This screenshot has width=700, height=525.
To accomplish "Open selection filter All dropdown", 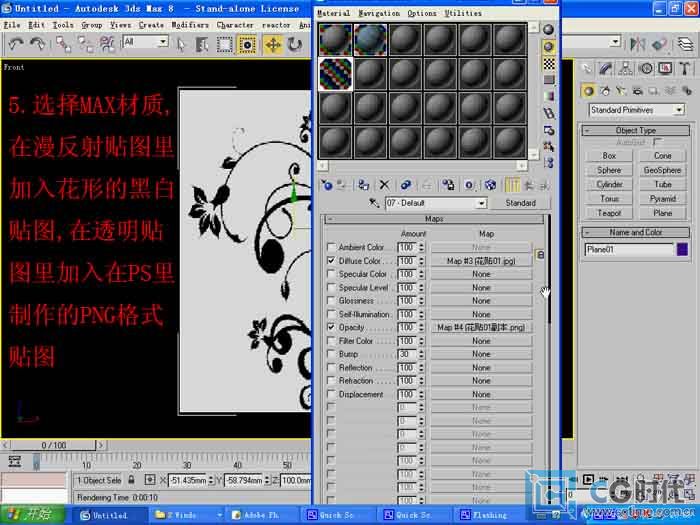I will [163, 42].
